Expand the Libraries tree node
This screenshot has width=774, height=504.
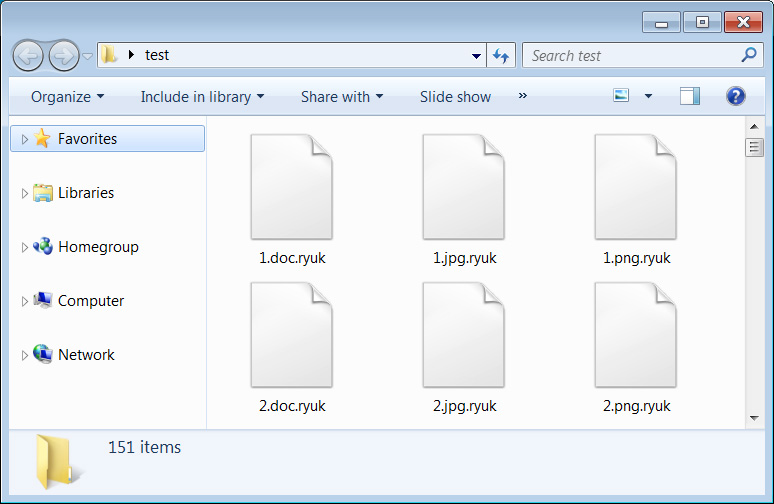(24, 193)
